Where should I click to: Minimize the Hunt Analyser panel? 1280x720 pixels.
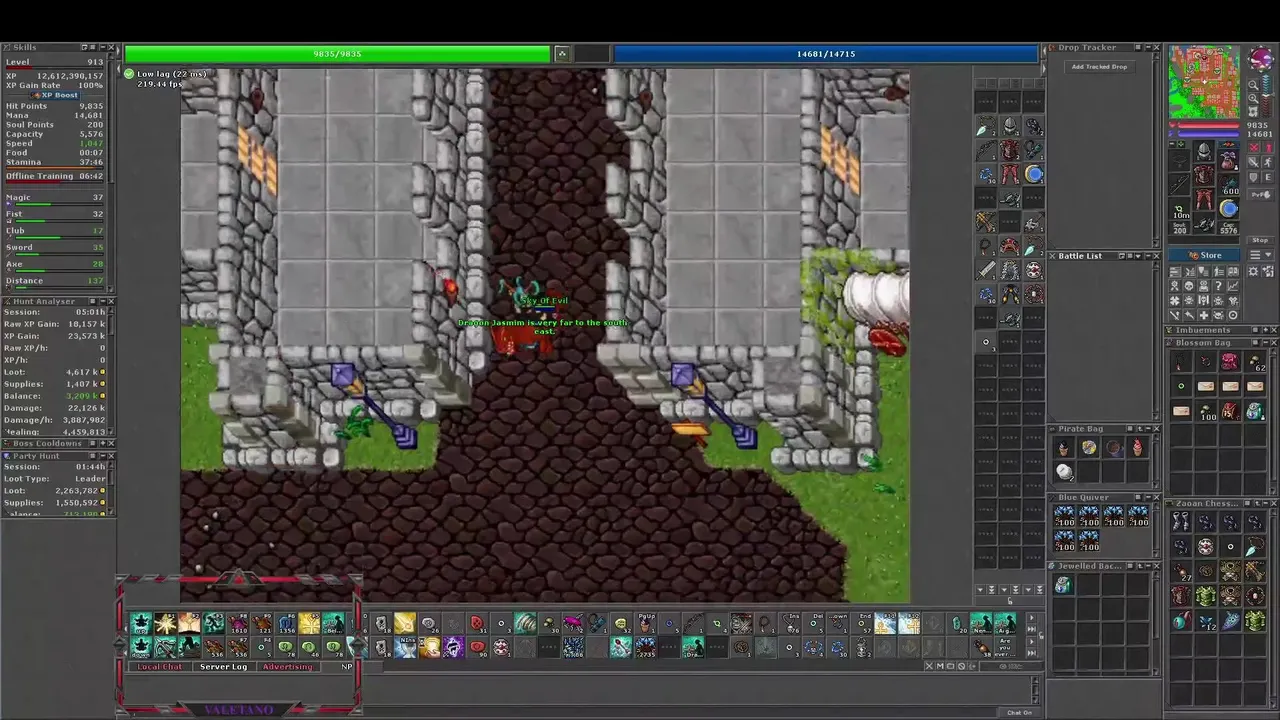click(102, 301)
